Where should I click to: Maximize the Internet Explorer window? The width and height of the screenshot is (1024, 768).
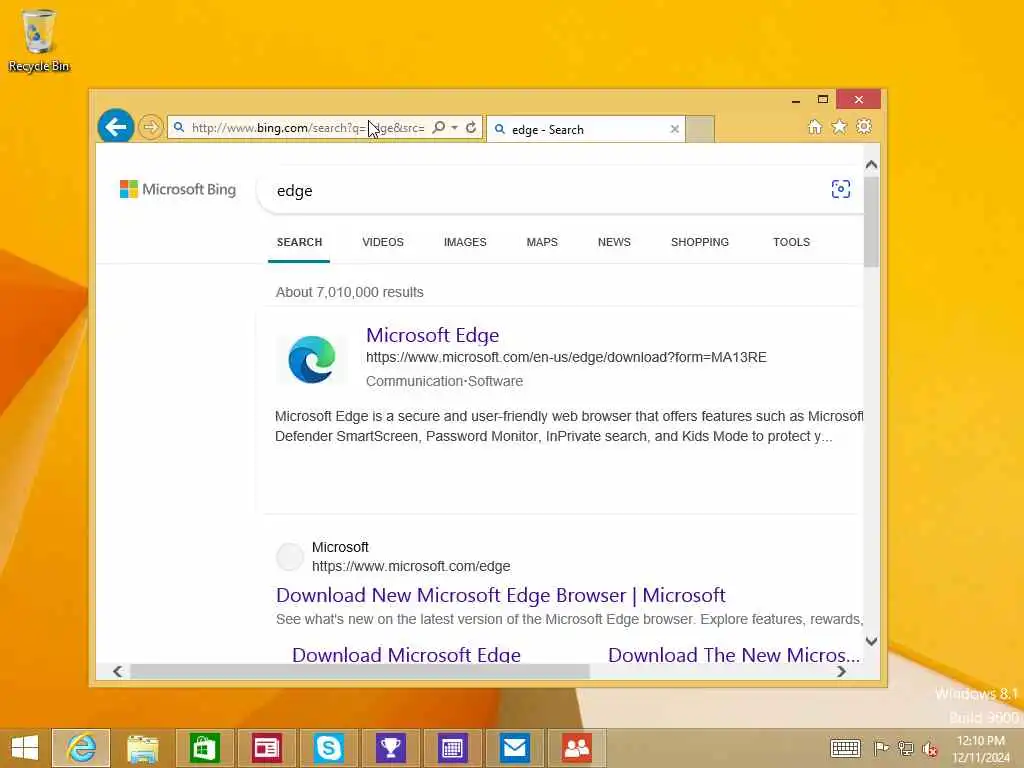point(823,99)
